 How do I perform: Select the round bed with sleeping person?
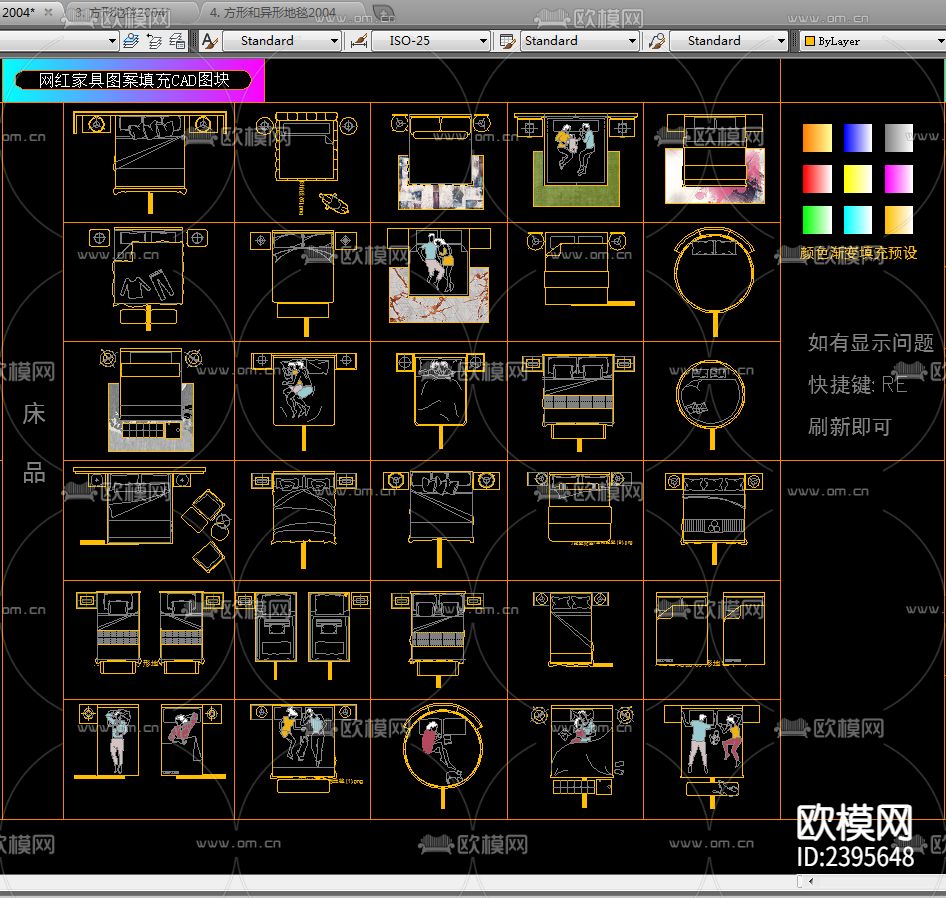click(x=442, y=756)
